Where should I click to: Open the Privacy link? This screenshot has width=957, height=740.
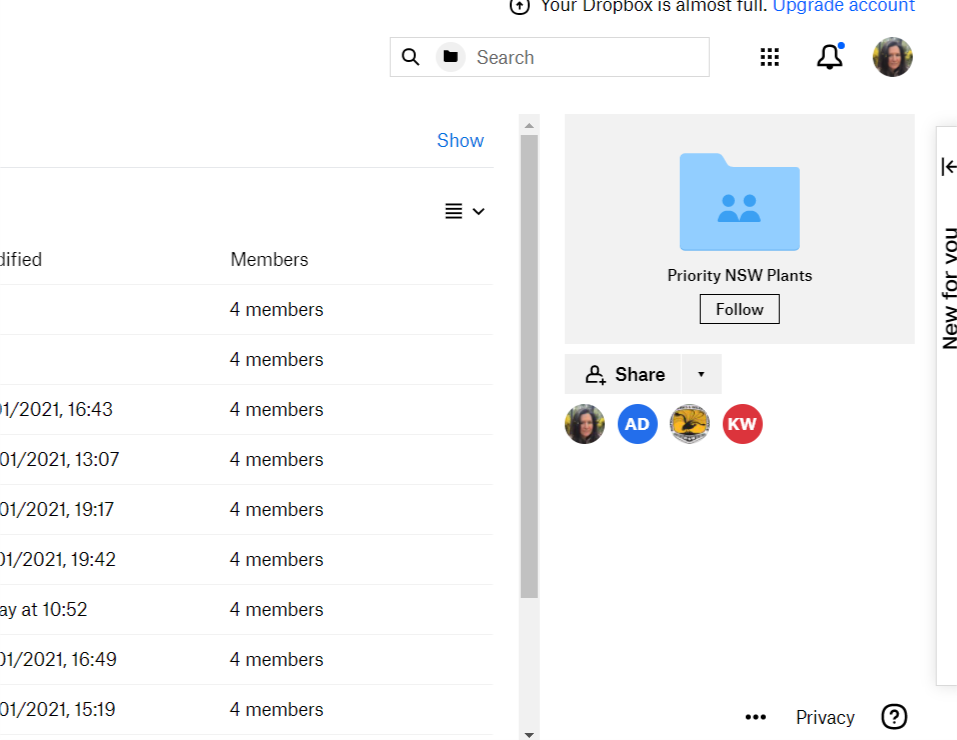click(x=824, y=717)
